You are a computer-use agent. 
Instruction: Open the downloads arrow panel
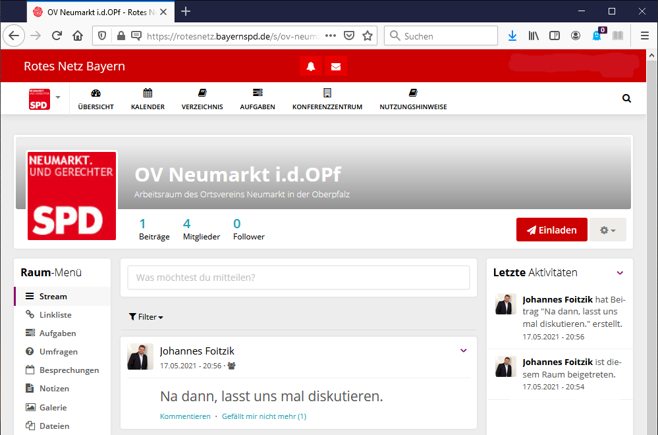512,36
